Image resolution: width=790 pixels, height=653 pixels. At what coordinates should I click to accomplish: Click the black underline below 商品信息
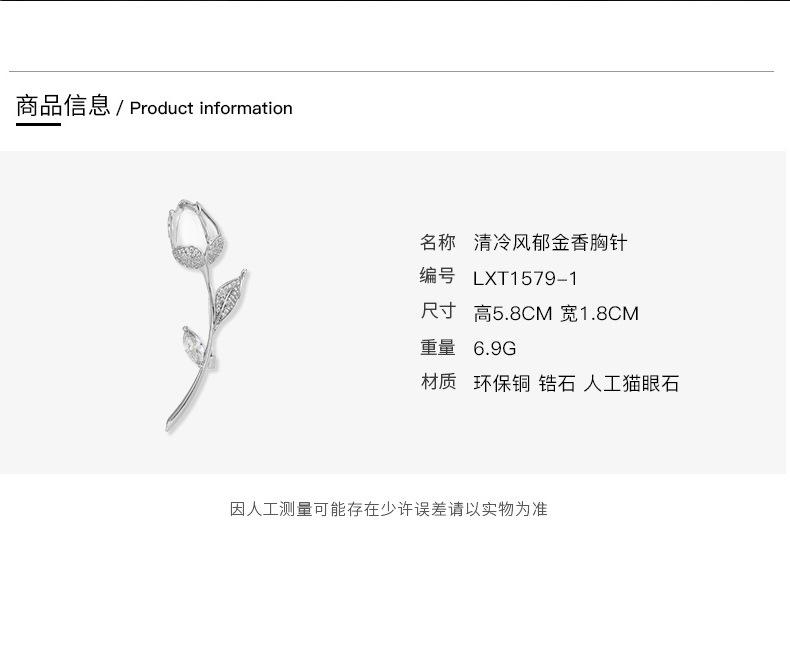click(38, 124)
